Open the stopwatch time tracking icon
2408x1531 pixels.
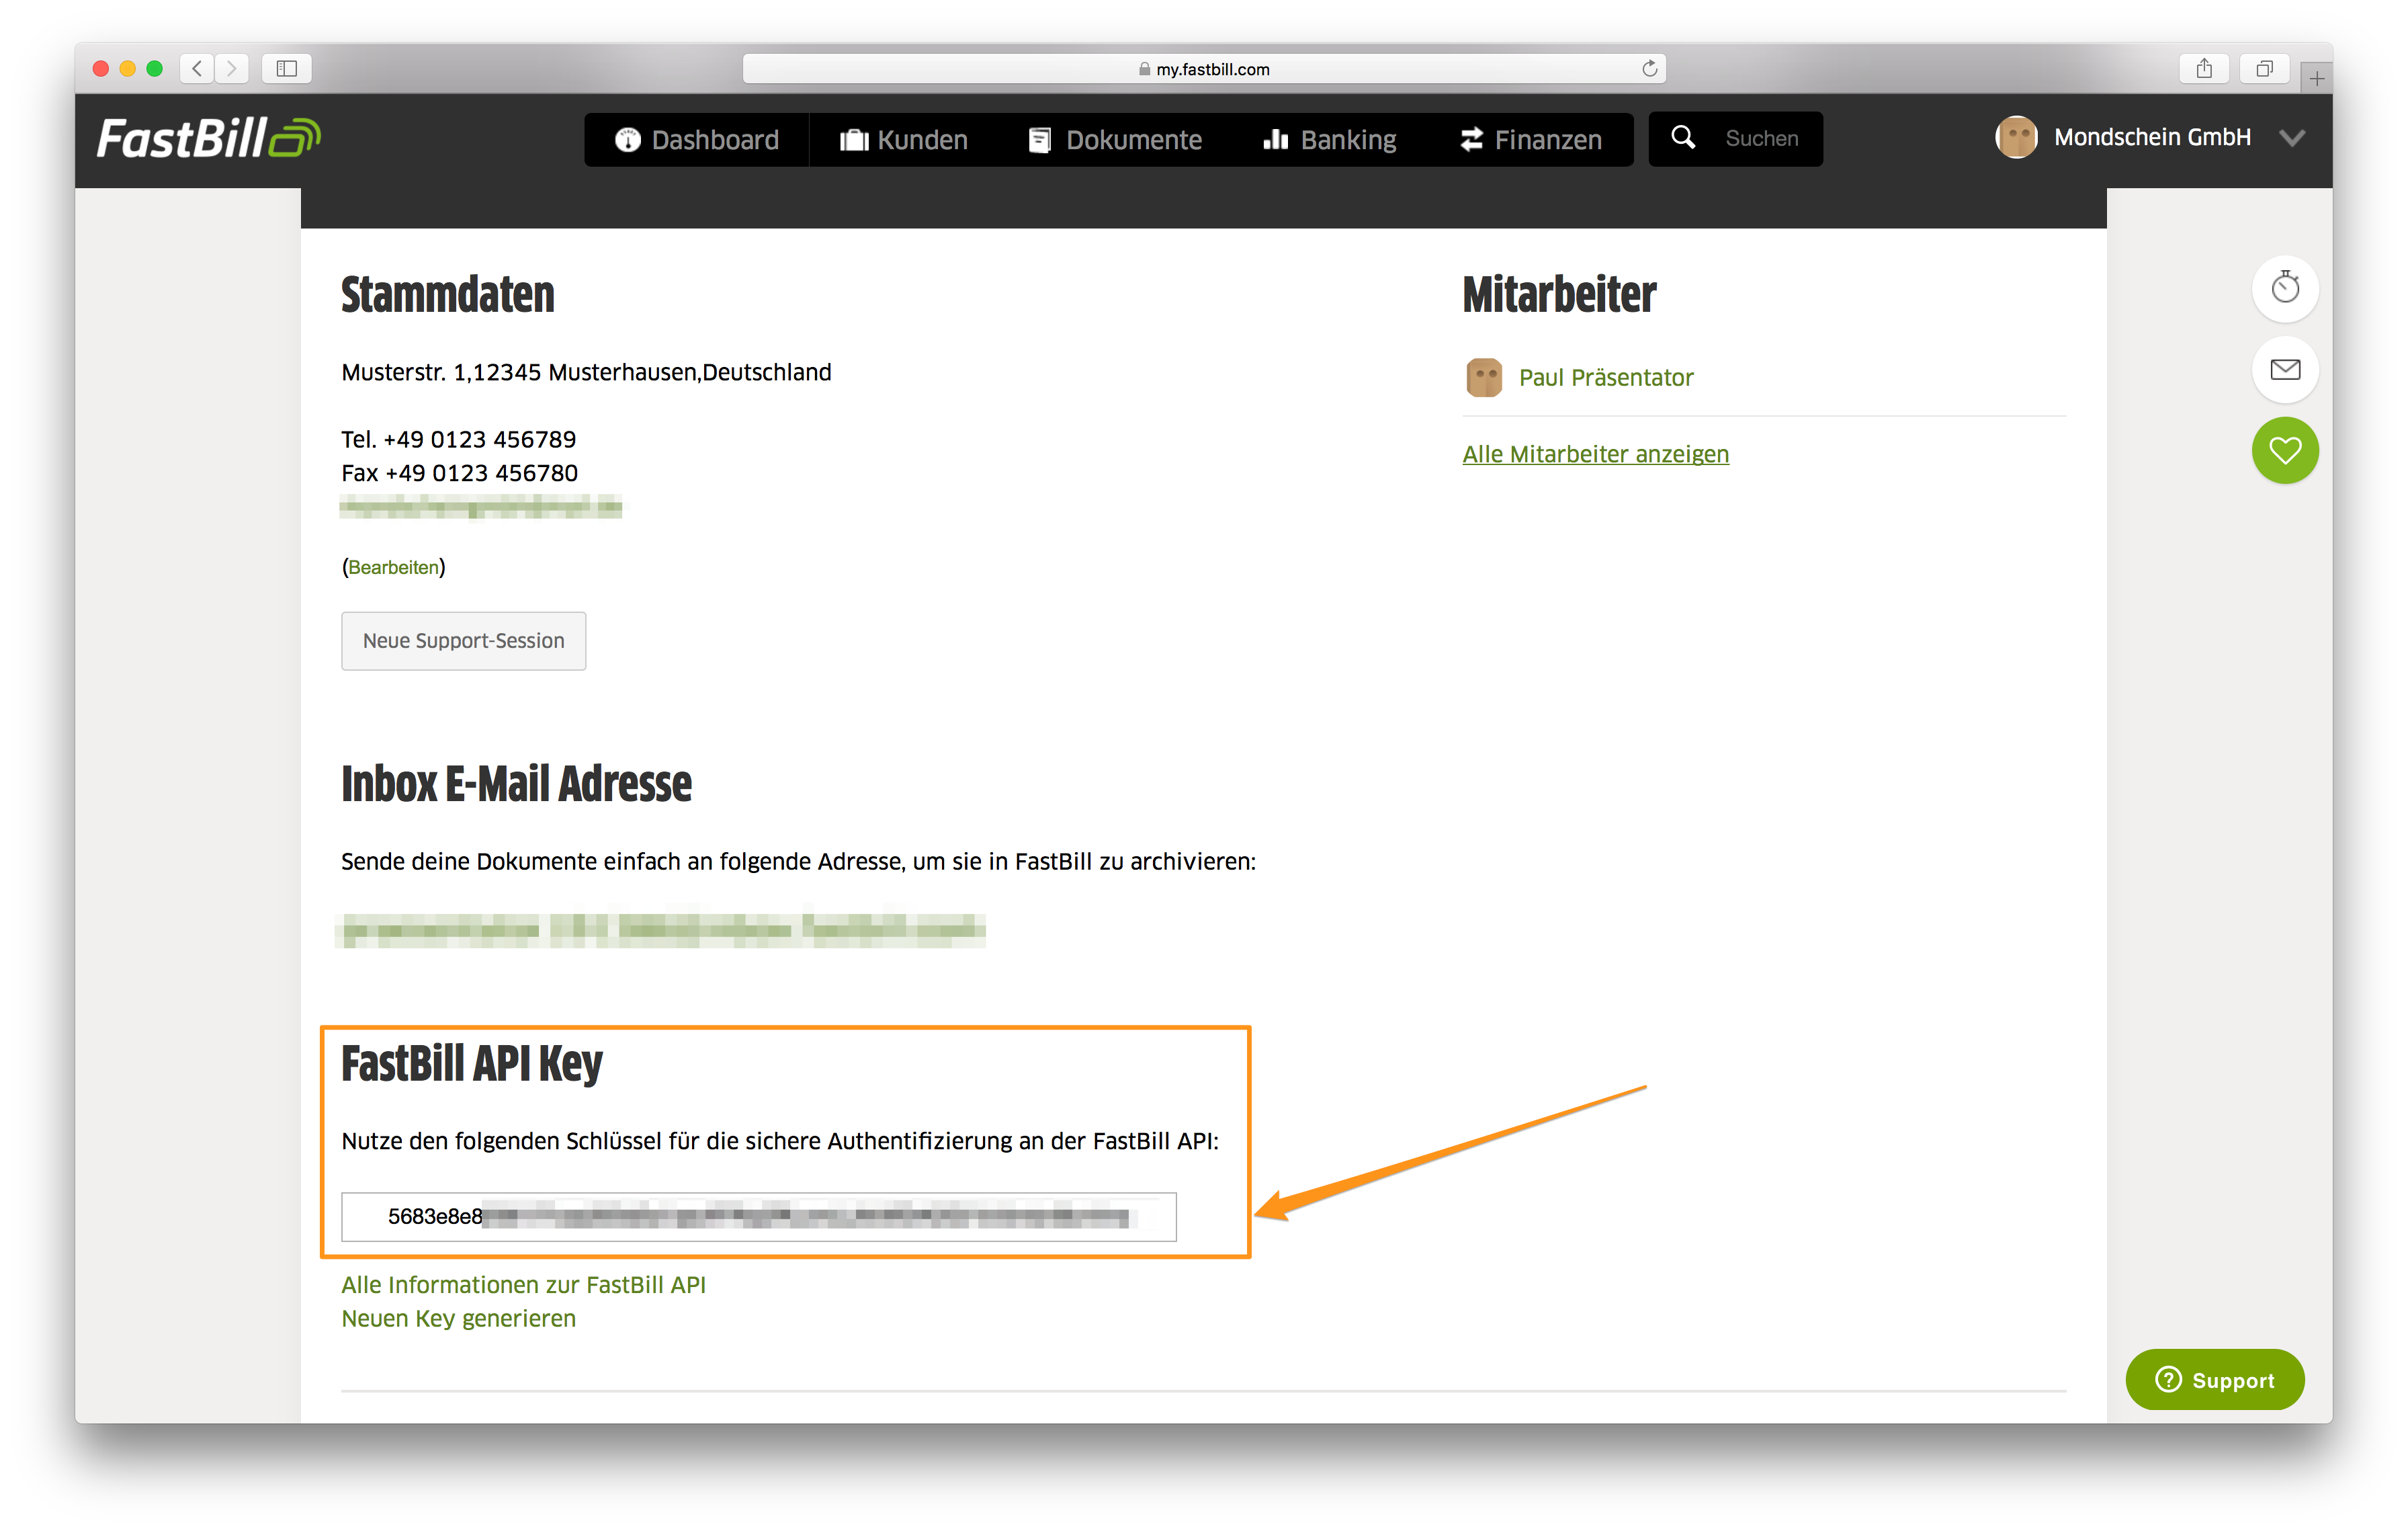(x=2285, y=288)
